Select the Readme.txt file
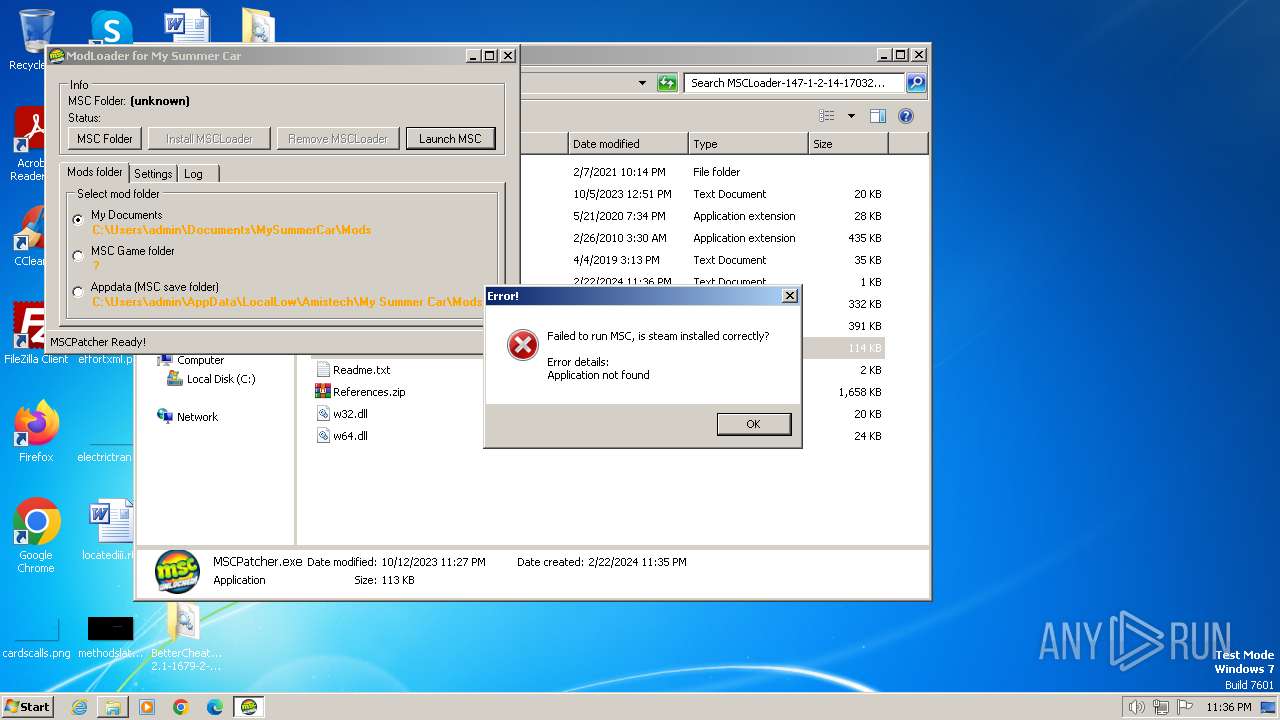 click(361, 370)
